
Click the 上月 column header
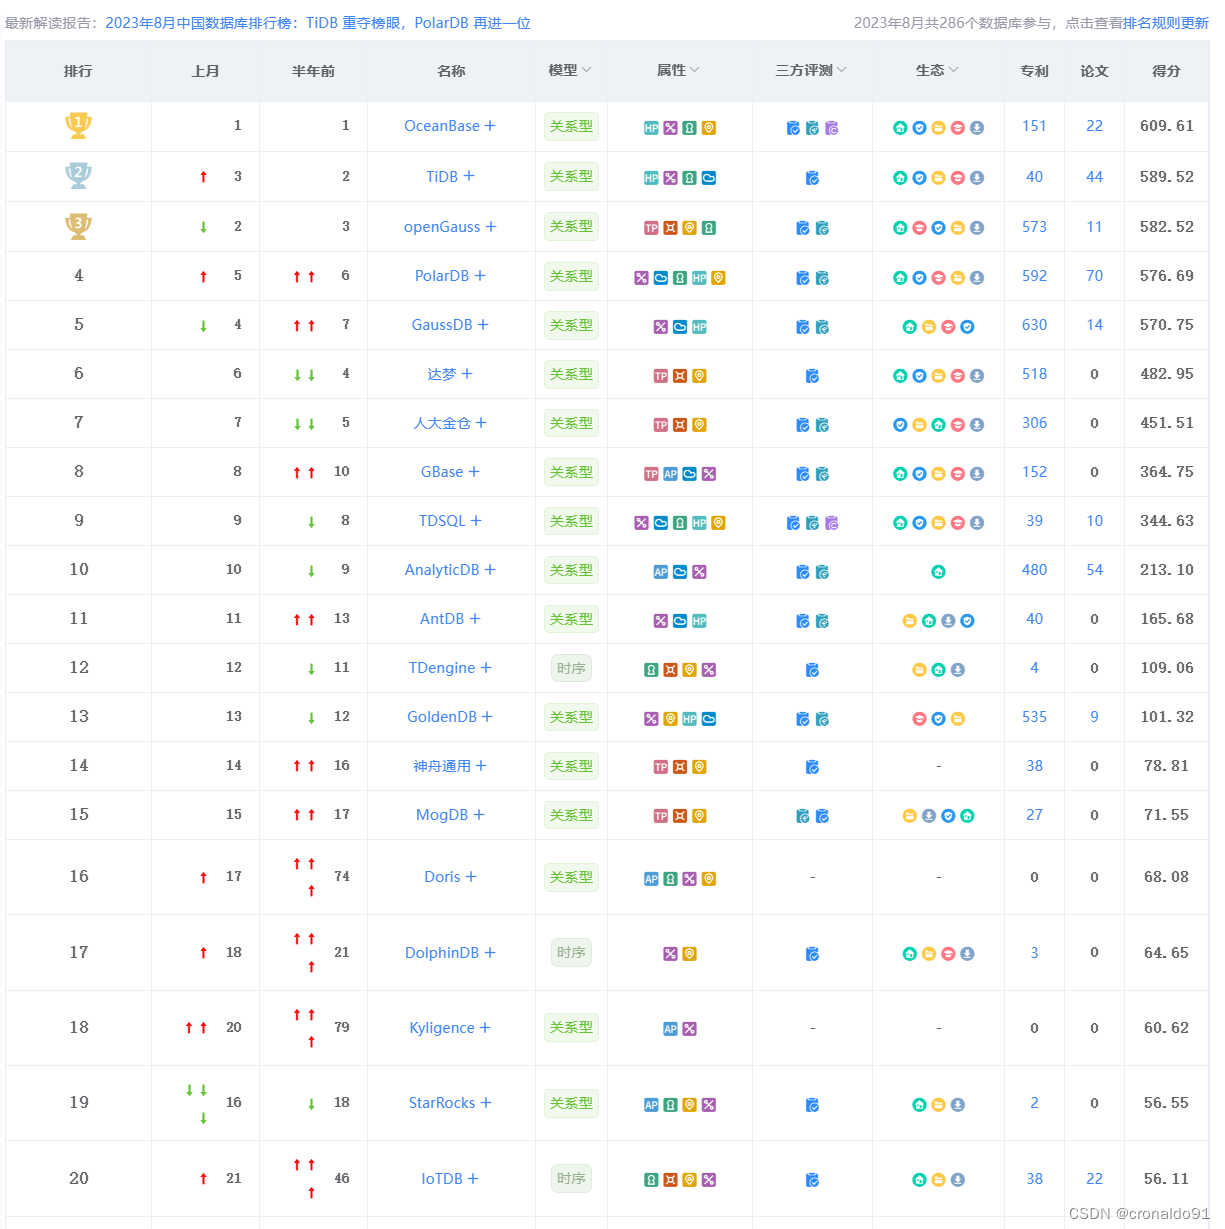[205, 71]
